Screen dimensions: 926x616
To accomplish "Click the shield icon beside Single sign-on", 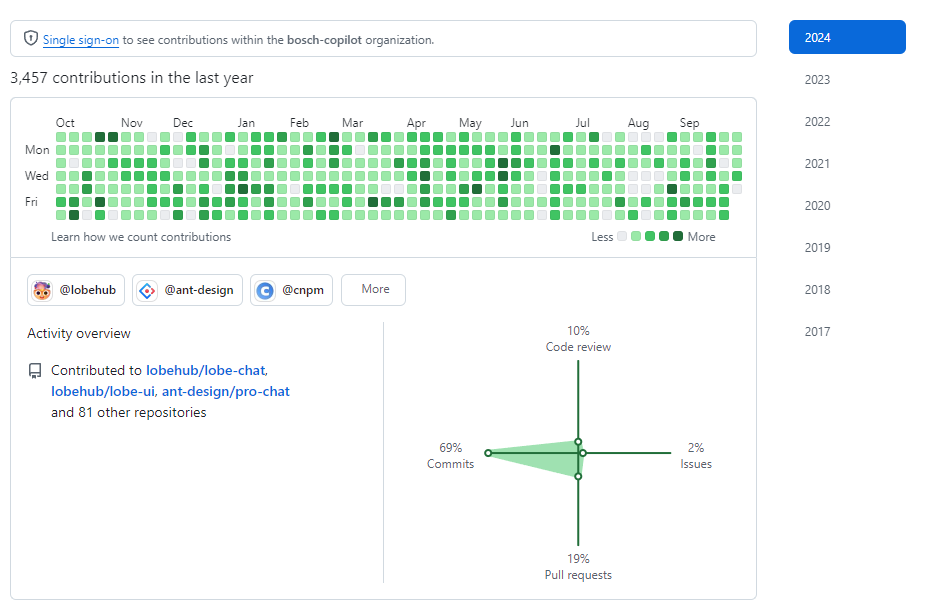I will coord(31,39).
